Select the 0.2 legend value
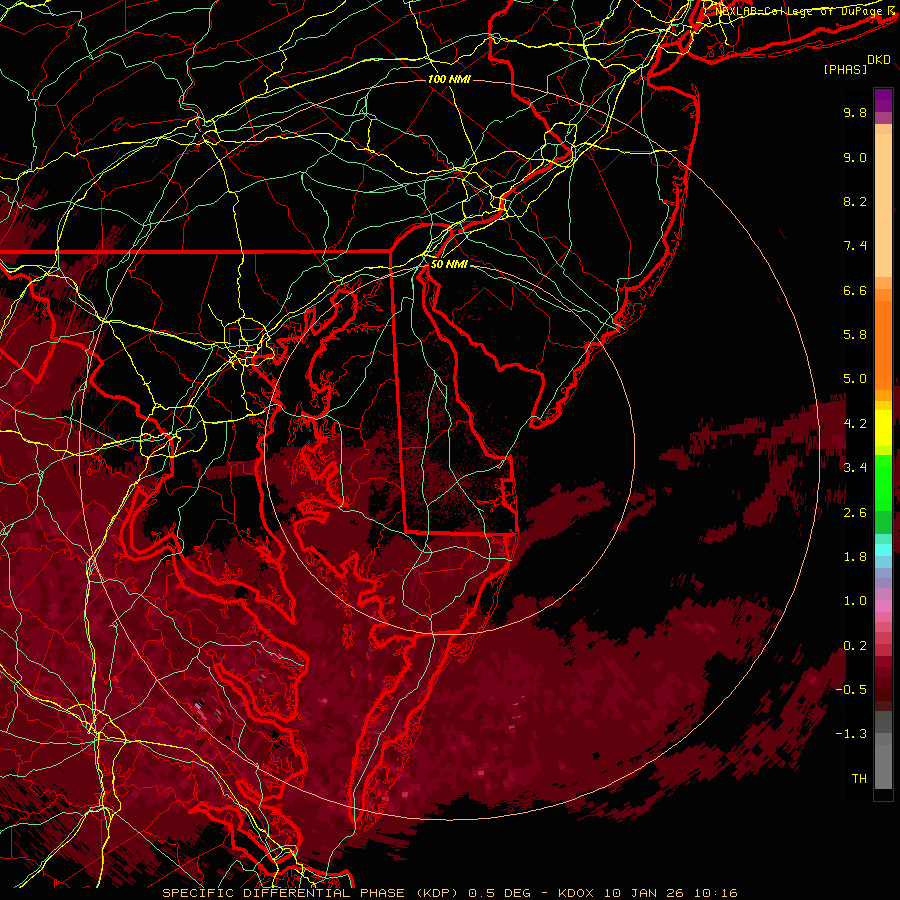This screenshot has height=900, width=900. [x=855, y=646]
